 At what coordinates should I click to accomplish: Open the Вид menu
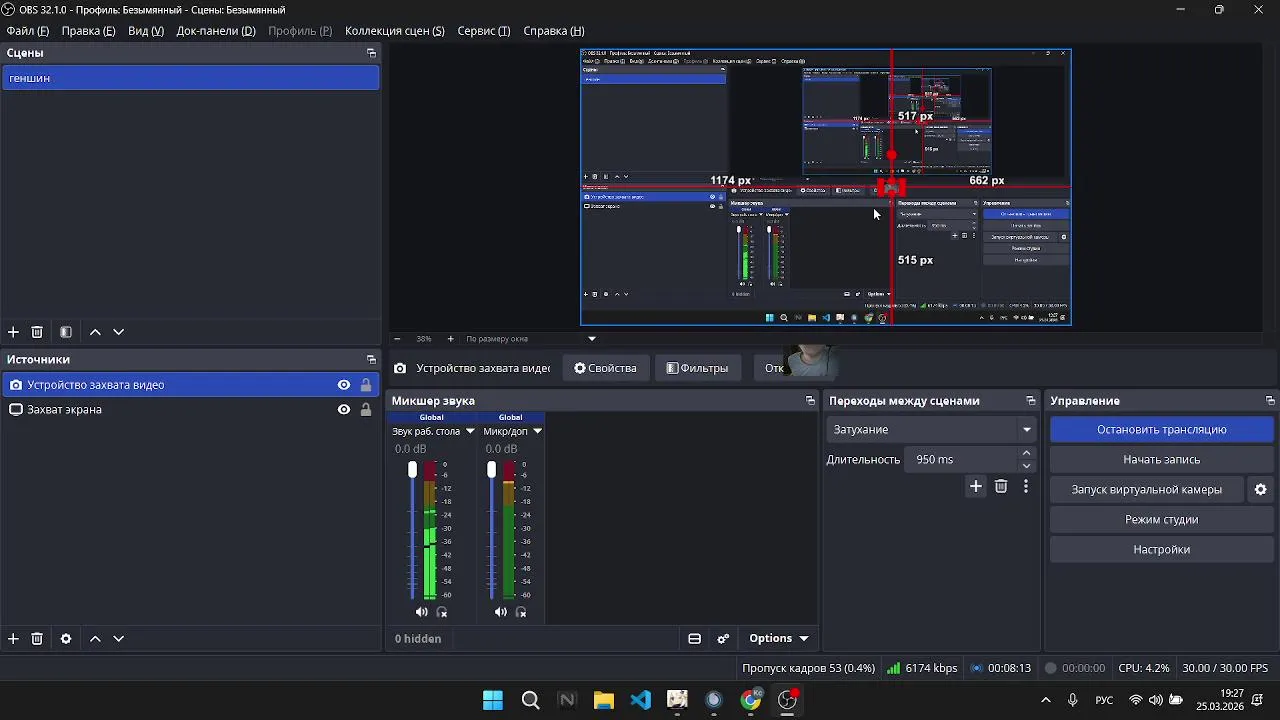(x=145, y=31)
